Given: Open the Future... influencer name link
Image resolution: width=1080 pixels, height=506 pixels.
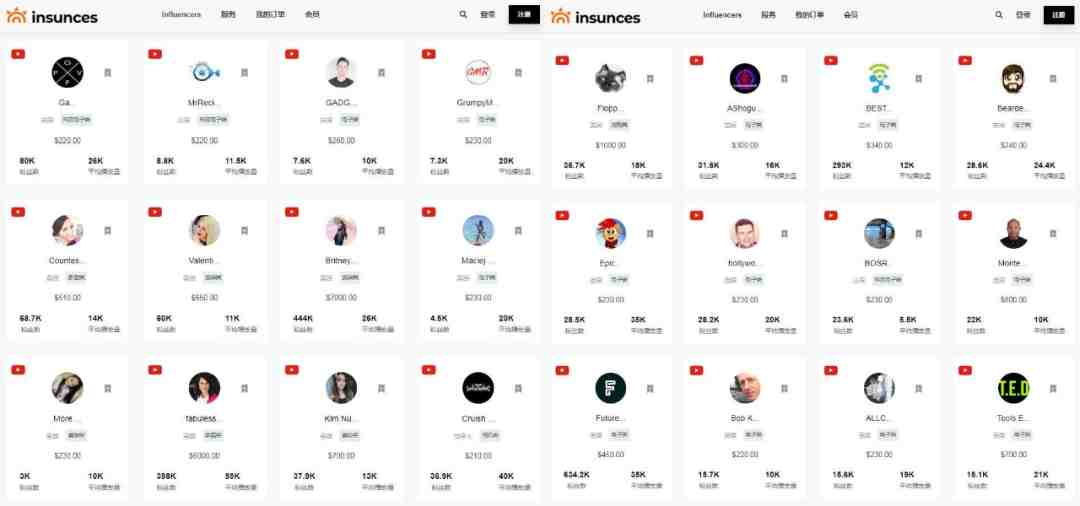Looking at the screenshot, I should [x=610, y=418].
